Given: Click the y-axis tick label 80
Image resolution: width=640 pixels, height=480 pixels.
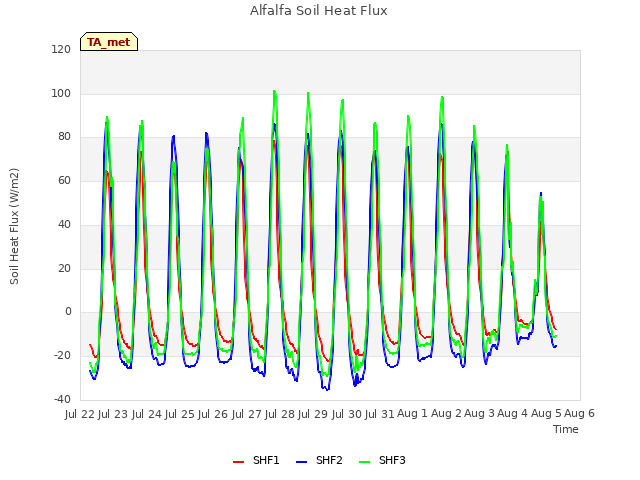Looking at the screenshot, I should 64,137.
